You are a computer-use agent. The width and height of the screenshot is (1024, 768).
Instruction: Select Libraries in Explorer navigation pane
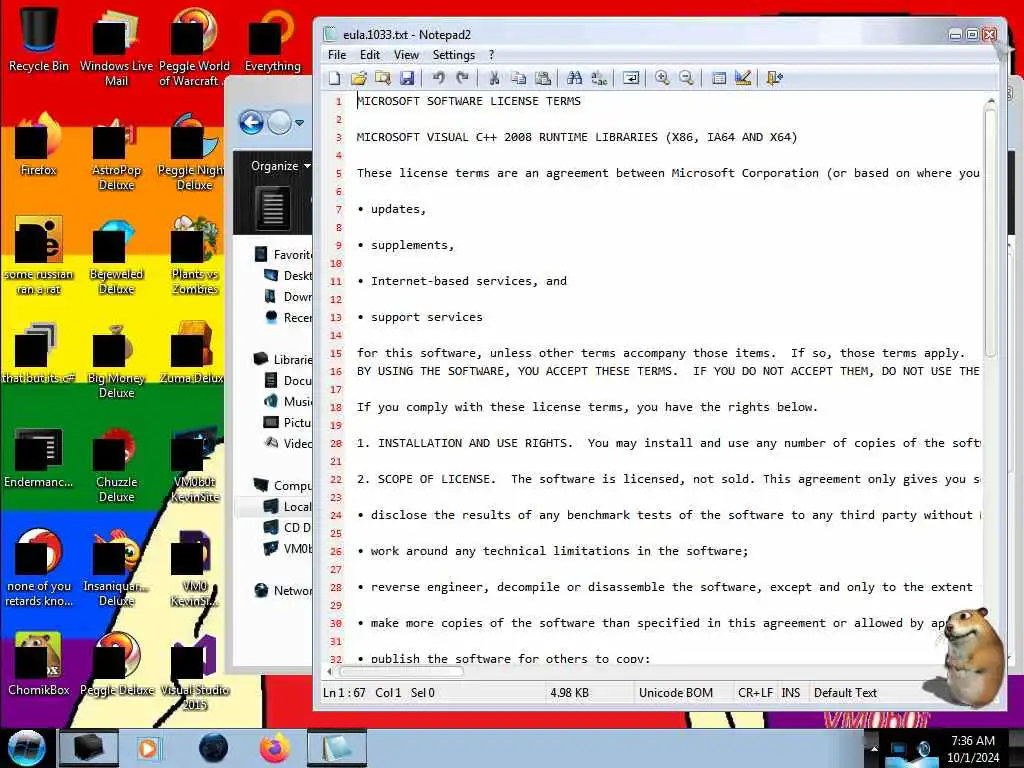click(x=283, y=359)
